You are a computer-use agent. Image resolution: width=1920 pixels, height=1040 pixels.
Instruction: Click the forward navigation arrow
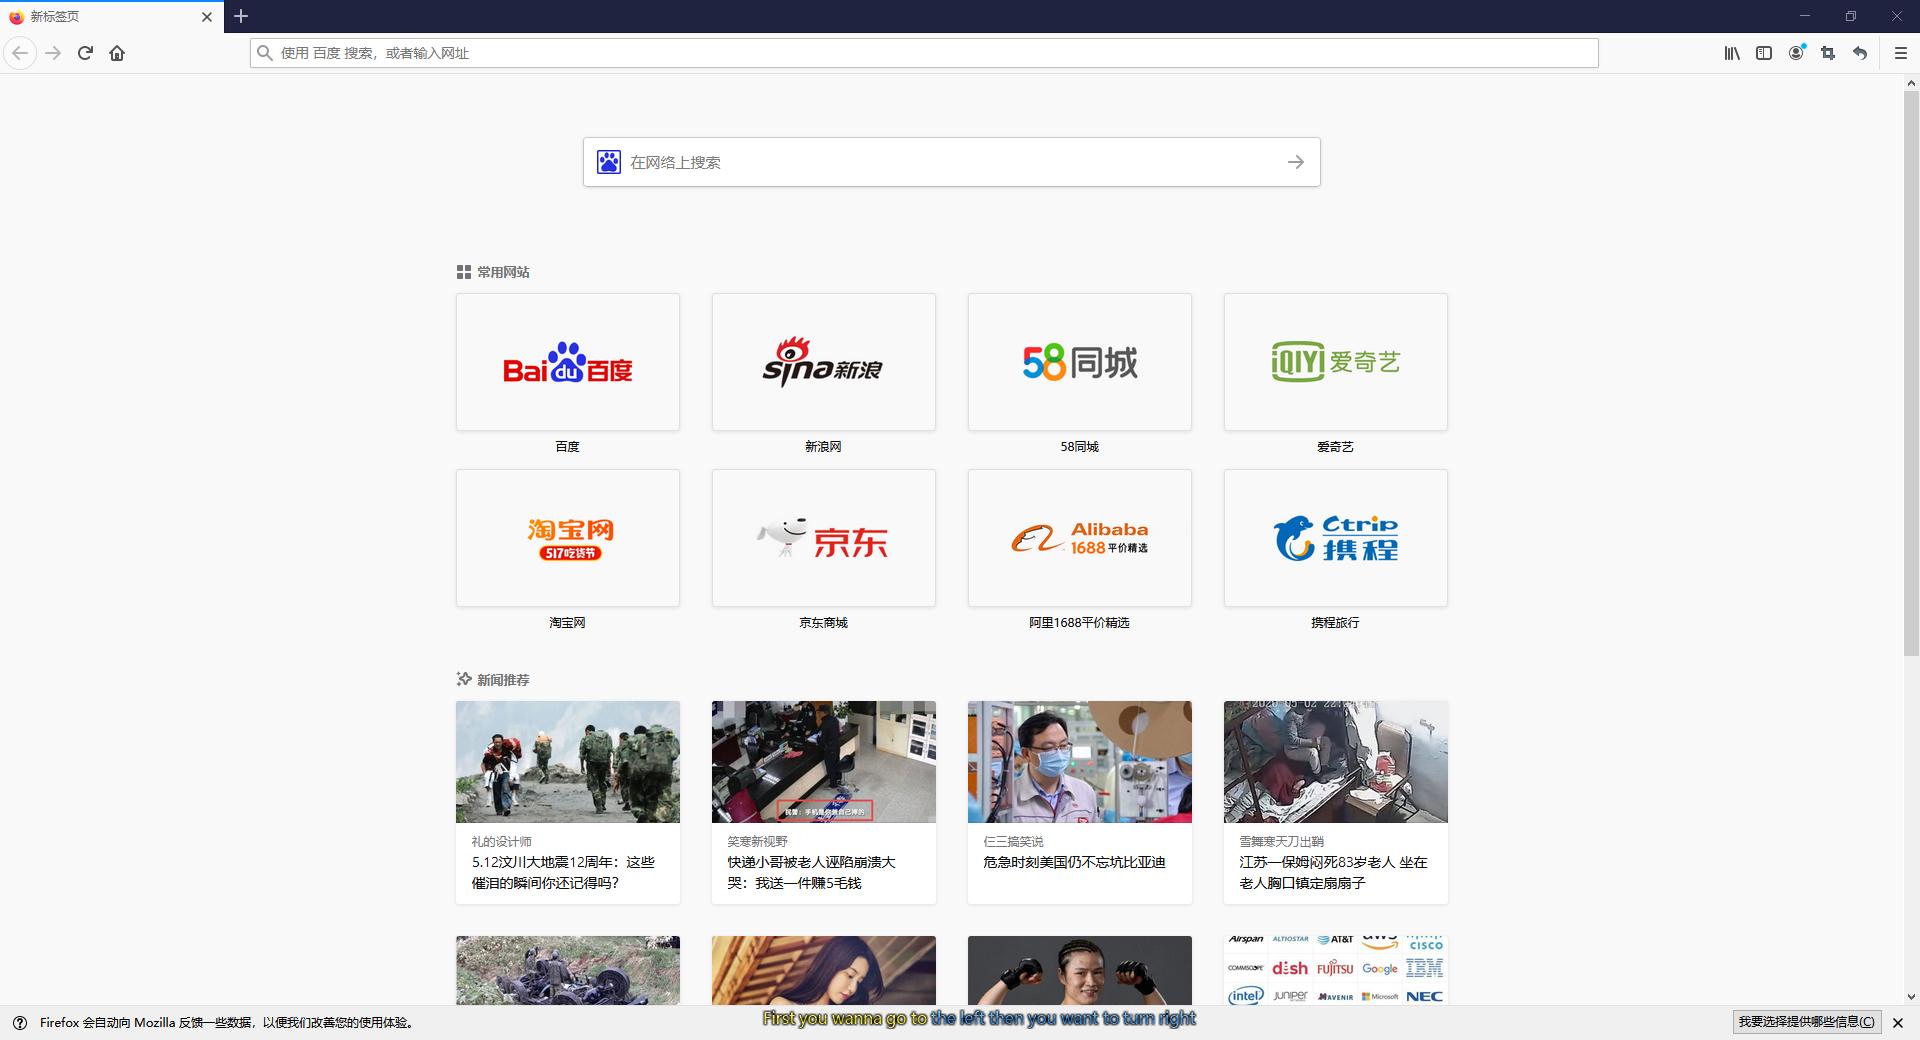(53, 53)
